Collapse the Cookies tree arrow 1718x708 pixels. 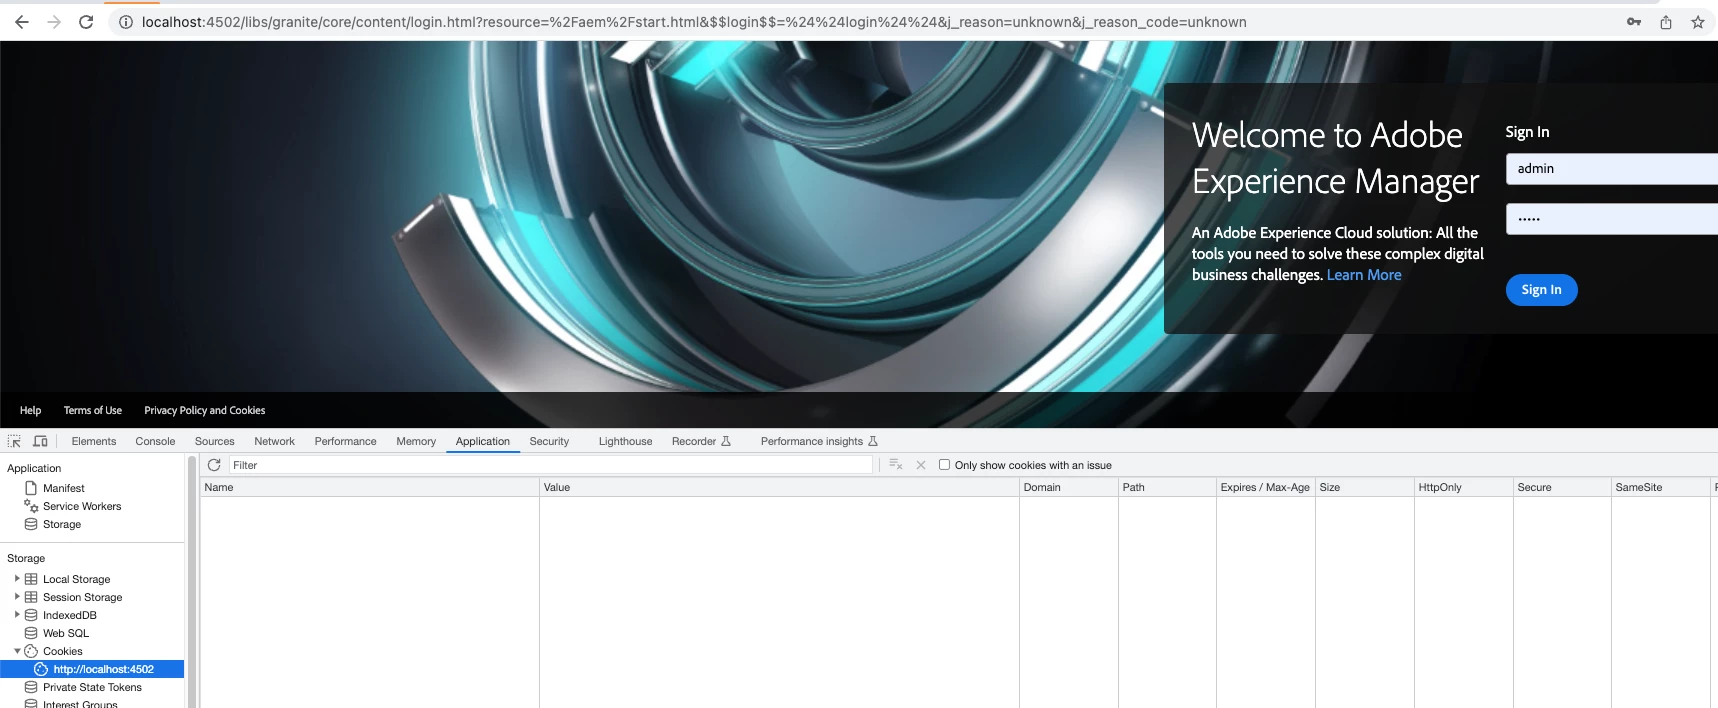point(17,651)
